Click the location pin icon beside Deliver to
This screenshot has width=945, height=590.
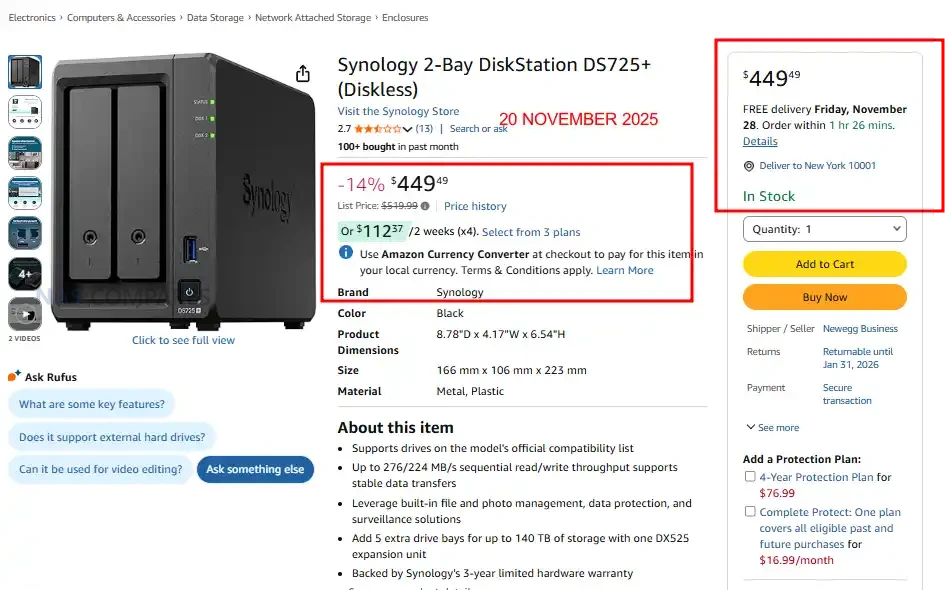[749, 166]
